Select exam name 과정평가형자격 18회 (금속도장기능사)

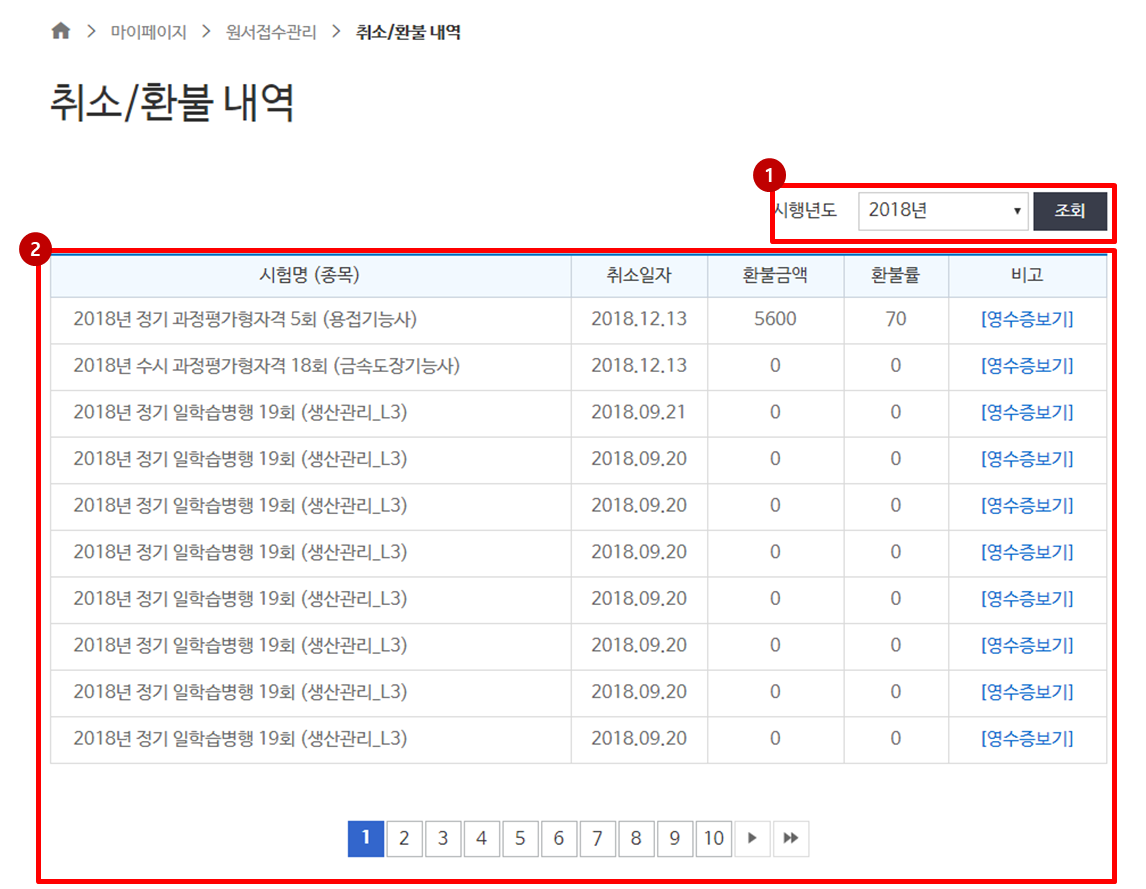pyautogui.click(x=267, y=366)
